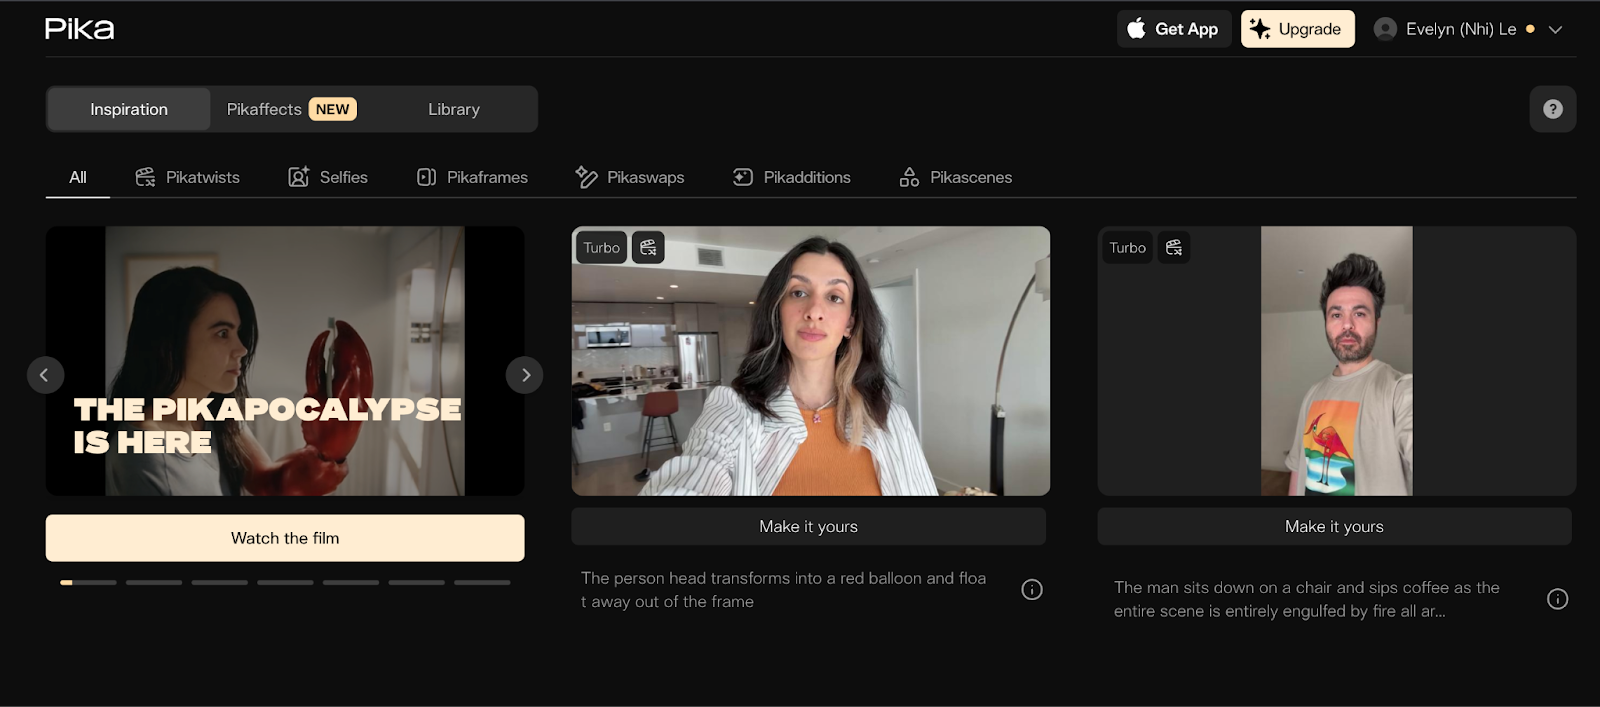Image resolution: width=1600 pixels, height=707 pixels.
Task: Select the Pikascenes filter
Action: 956,177
